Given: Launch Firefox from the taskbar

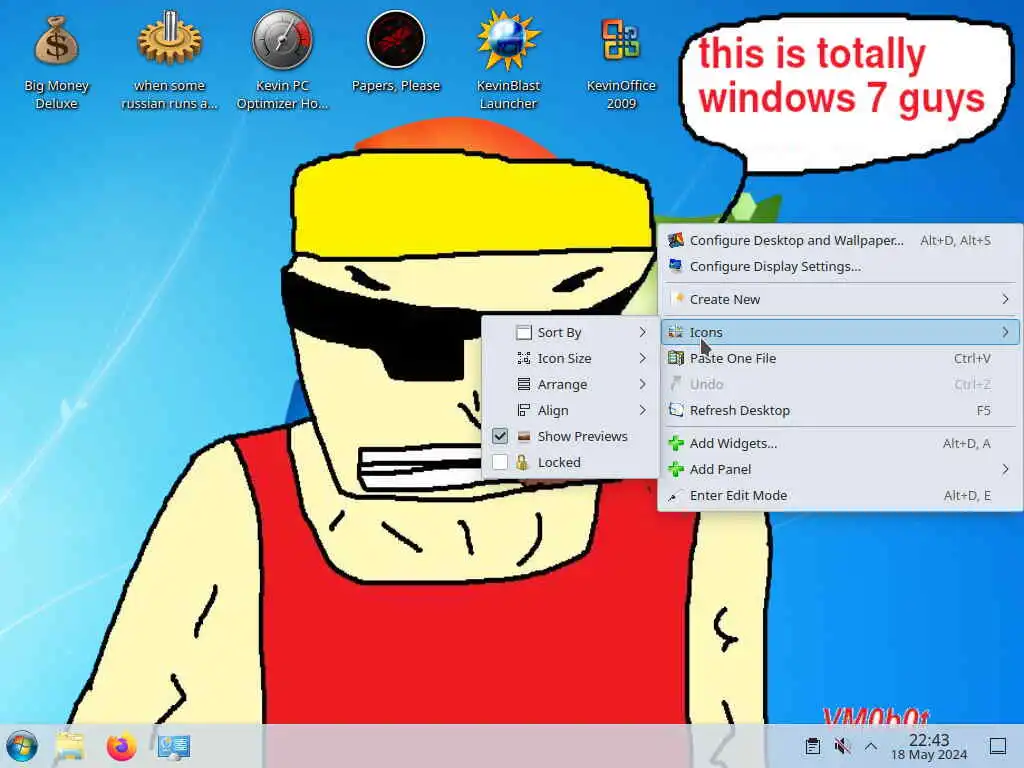Looking at the screenshot, I should click(121, 746).
